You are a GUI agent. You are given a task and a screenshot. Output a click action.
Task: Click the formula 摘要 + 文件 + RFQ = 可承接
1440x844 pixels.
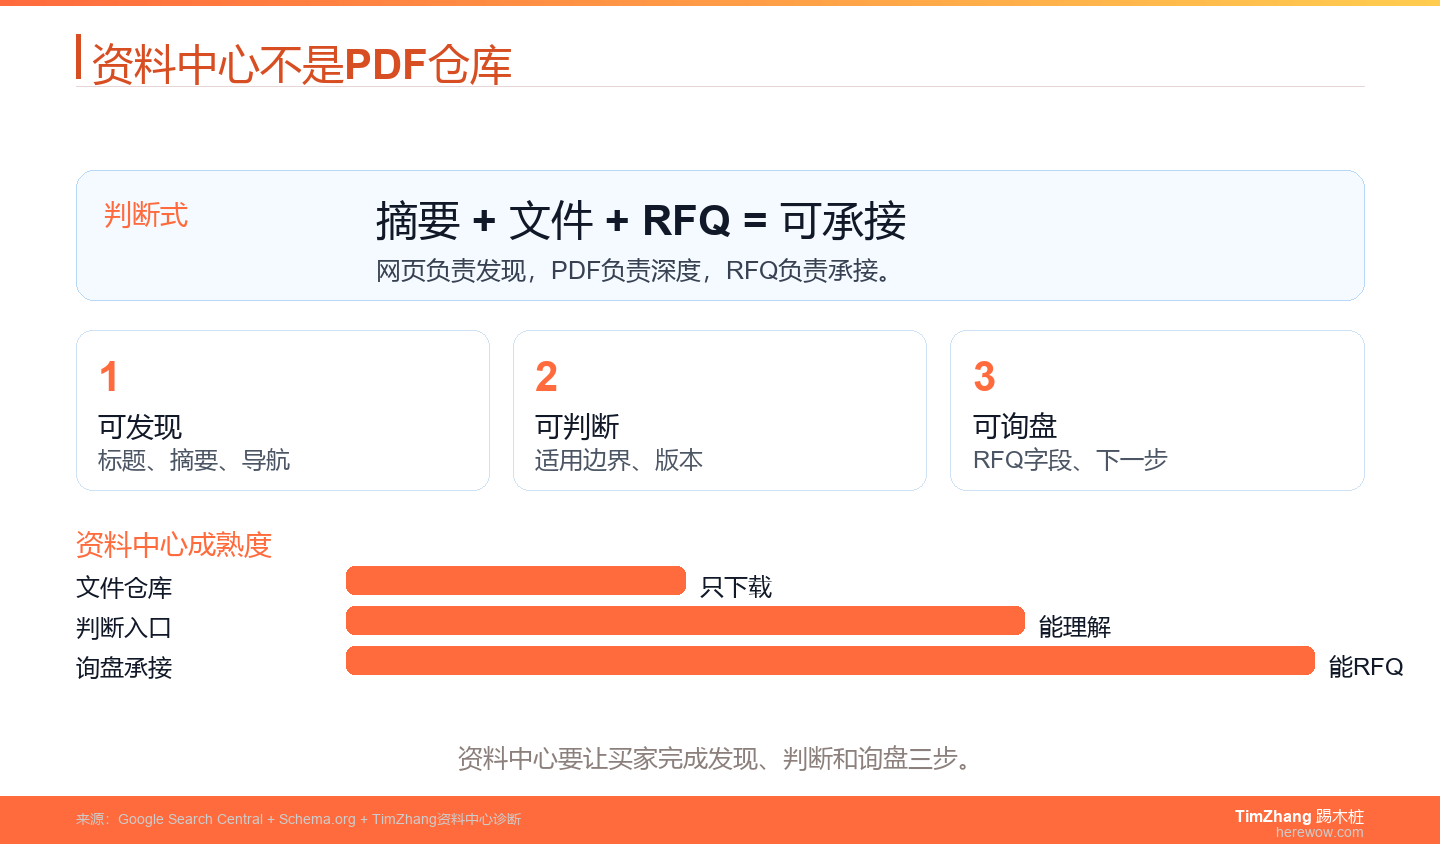coord(641,221)
